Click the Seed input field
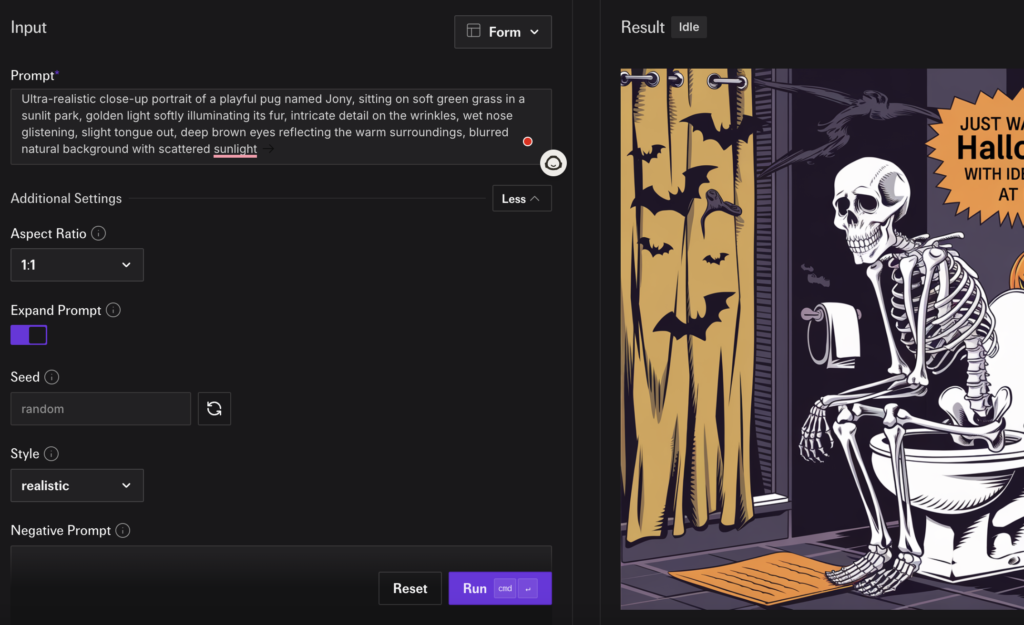Image resolution: width=1024 pixels, height=625 pixels. coord(100,409)
